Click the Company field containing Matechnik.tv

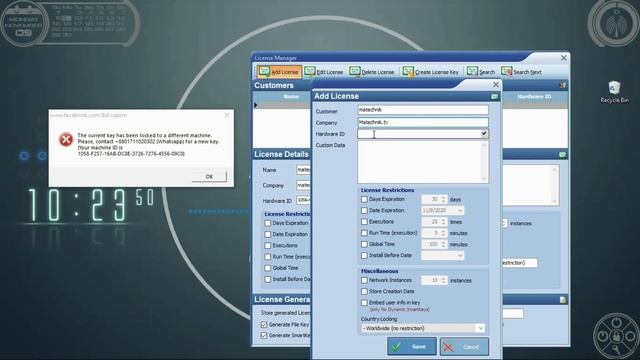click(423, 122)
